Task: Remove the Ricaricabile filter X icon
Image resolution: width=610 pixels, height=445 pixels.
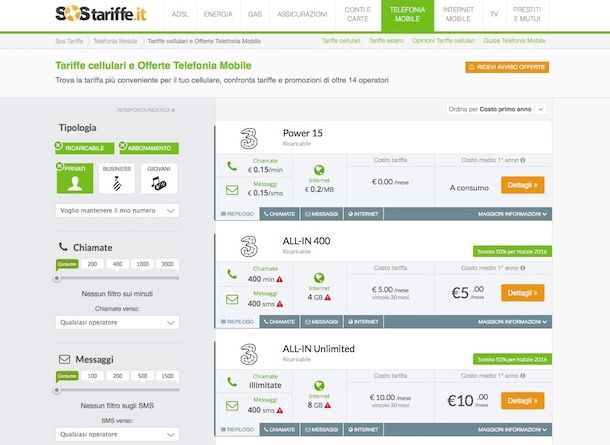Action: [x=58, y=145]
